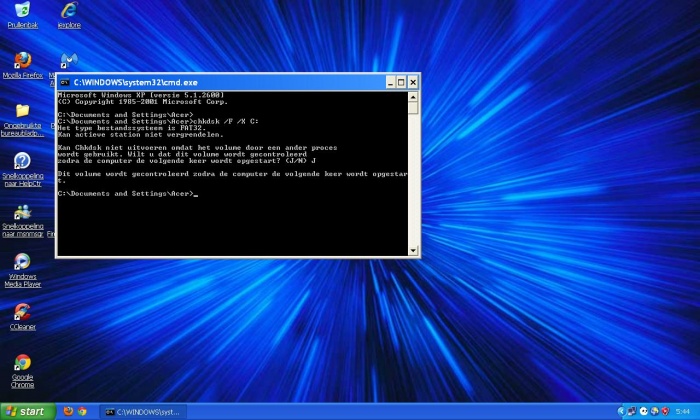Launch Mozilla Firefox from the desktop
700x420 pixels.
point(22,65)
